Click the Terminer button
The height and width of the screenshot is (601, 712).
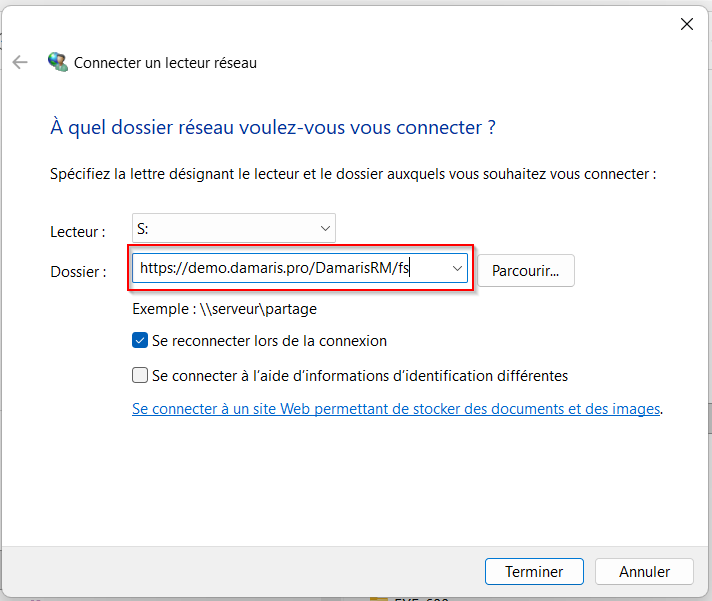[x=534, y=572]
